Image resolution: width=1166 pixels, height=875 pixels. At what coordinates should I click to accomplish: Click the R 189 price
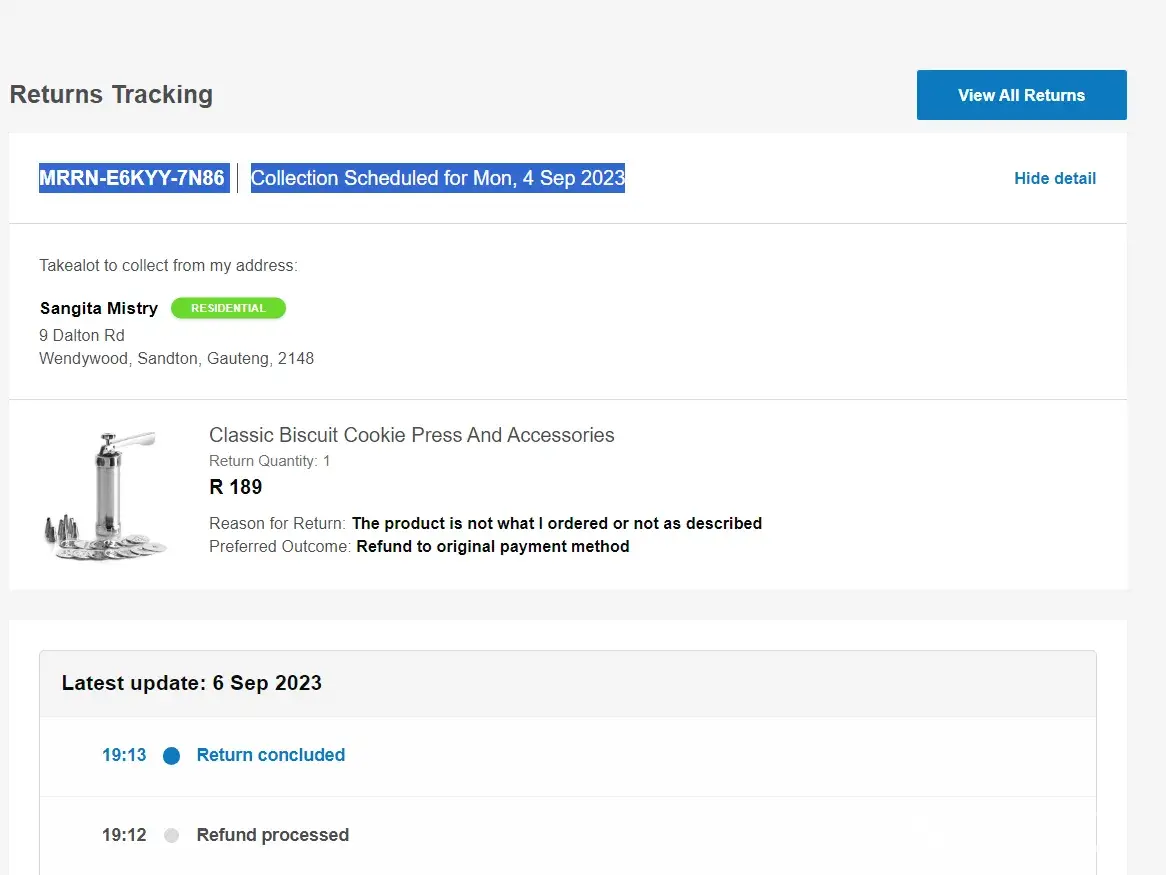click(x=235, y=487)
